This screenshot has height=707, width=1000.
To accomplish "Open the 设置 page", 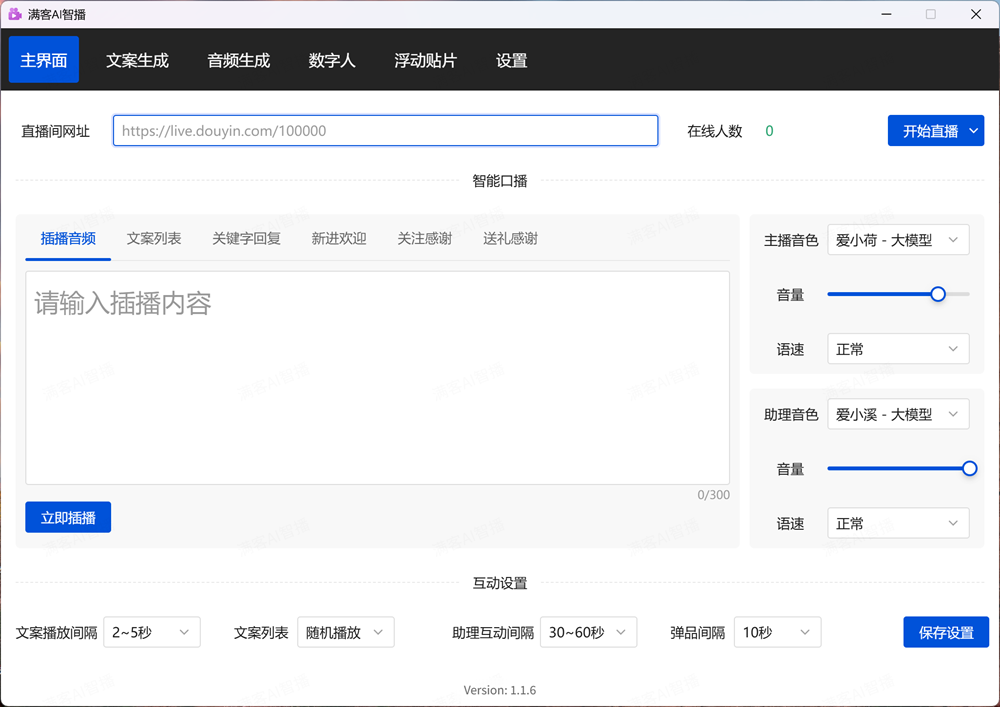I will tap(511, 60).
